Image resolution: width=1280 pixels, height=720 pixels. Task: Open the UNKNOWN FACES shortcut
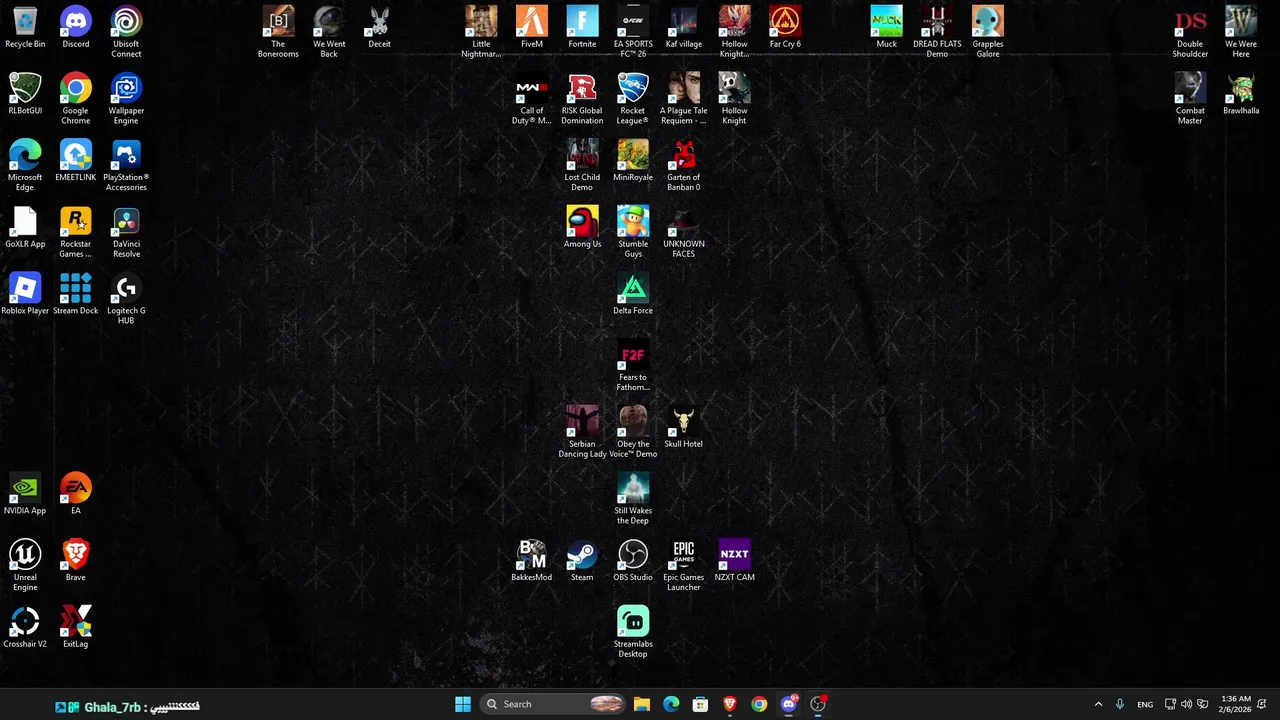click(684, 232)
